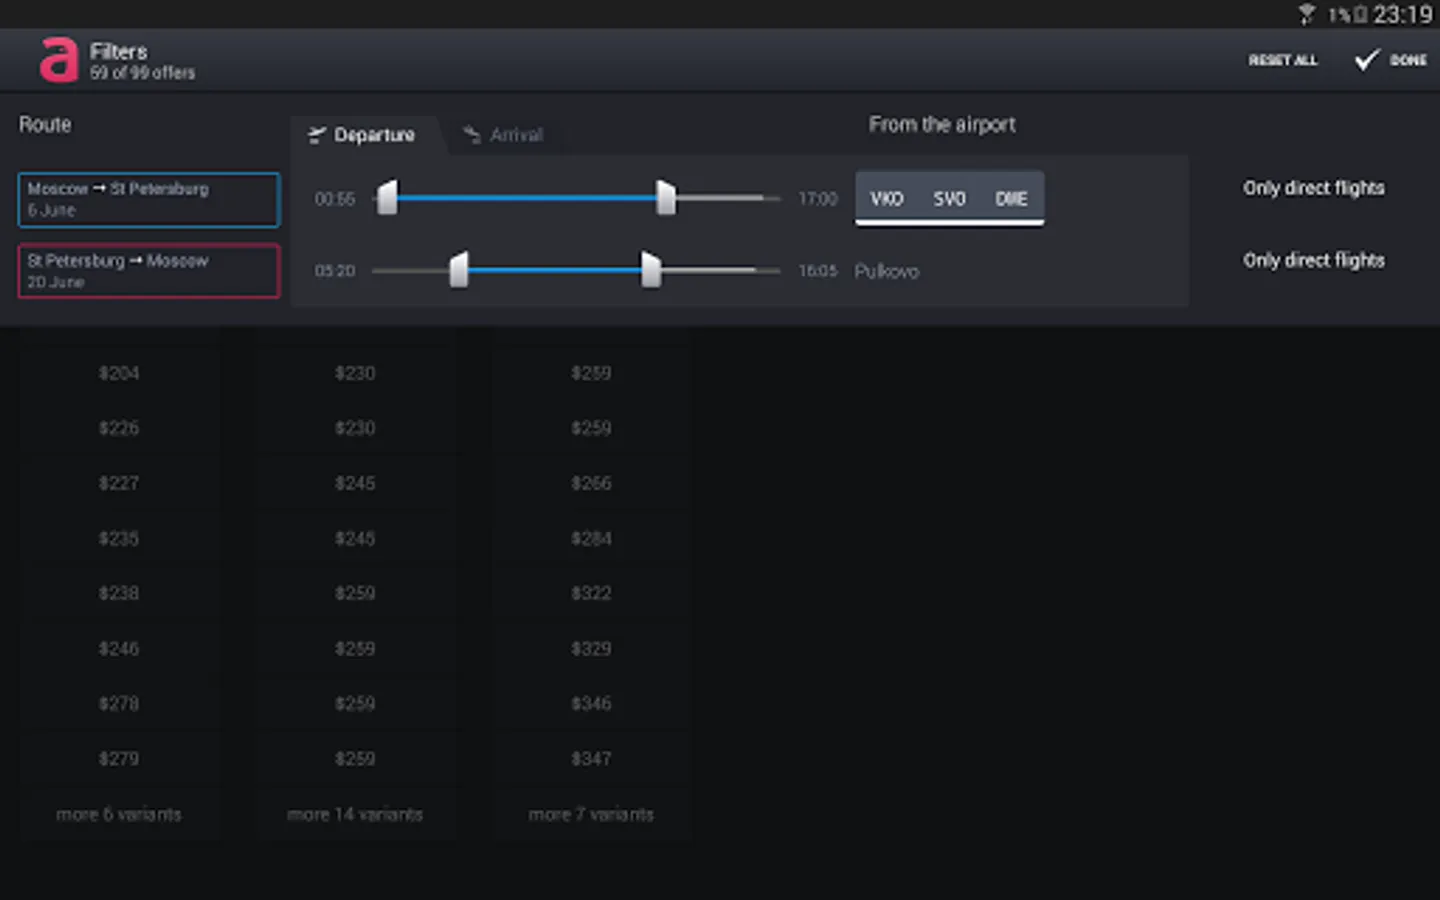Select the $346 offer
Screen dimensions: 1440x900
coord(591,704)
